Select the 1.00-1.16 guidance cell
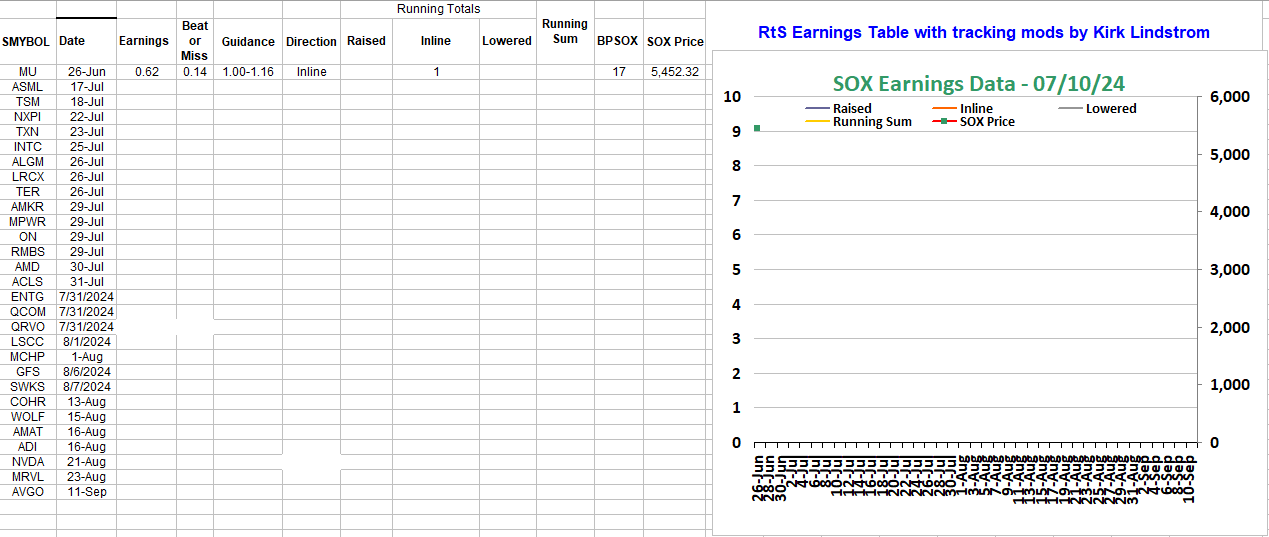The width and height of the screenshot is (1269, 537). coord(248,72)
